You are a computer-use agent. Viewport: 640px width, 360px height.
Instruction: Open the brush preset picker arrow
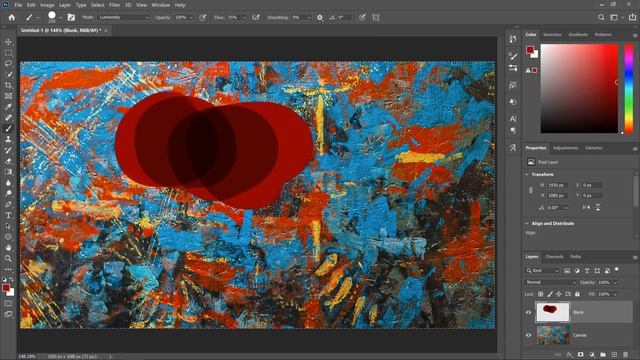point(60,18)
